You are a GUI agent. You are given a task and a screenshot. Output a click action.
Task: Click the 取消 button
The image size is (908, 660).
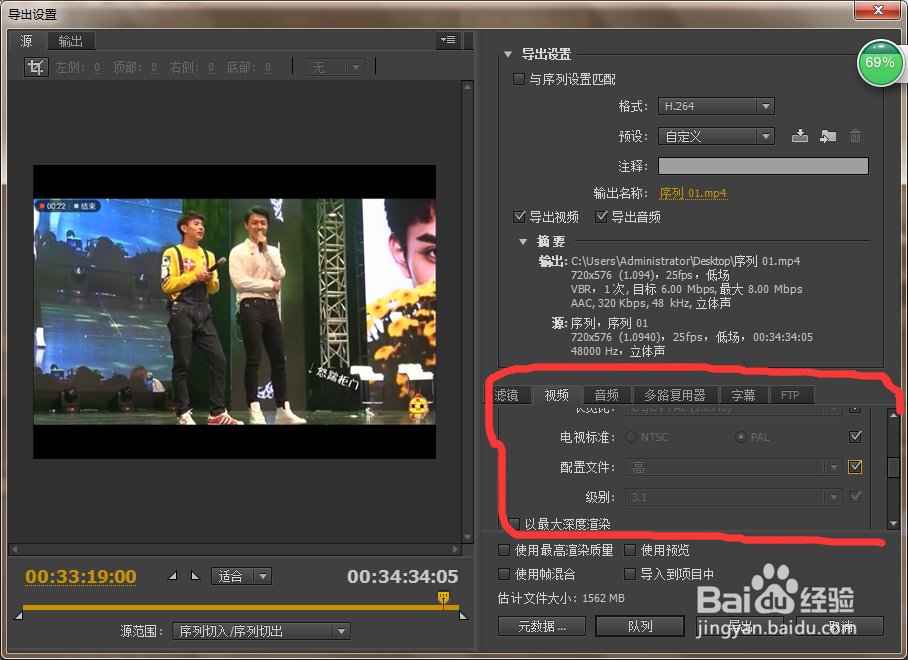click(843, 625)
